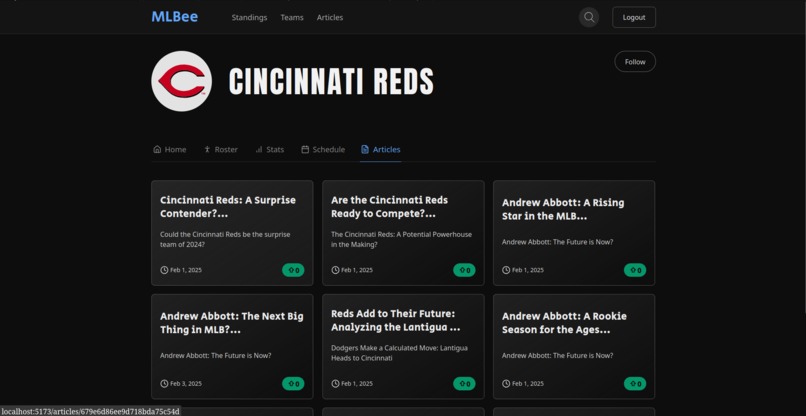Click the 'Feb 3, 2025' date text
Viewport: 806px width, 416px height.
click(x=186, y=384)
